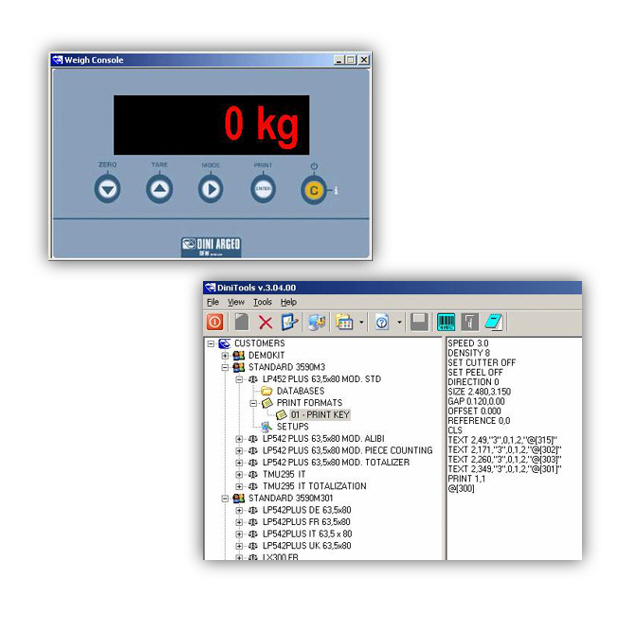Select the 01 - PRINT KEY item
Viewport: 642px width, 617px height.
click(x=319, y=414)
